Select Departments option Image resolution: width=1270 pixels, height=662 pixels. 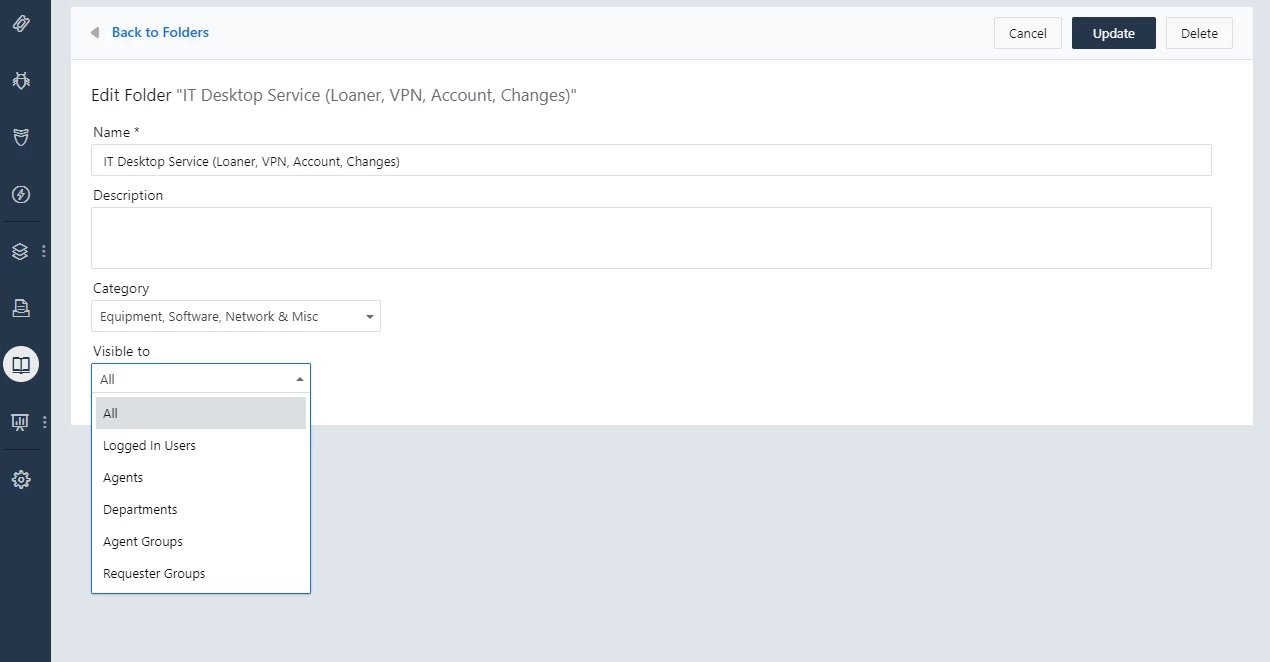point(201,509)
